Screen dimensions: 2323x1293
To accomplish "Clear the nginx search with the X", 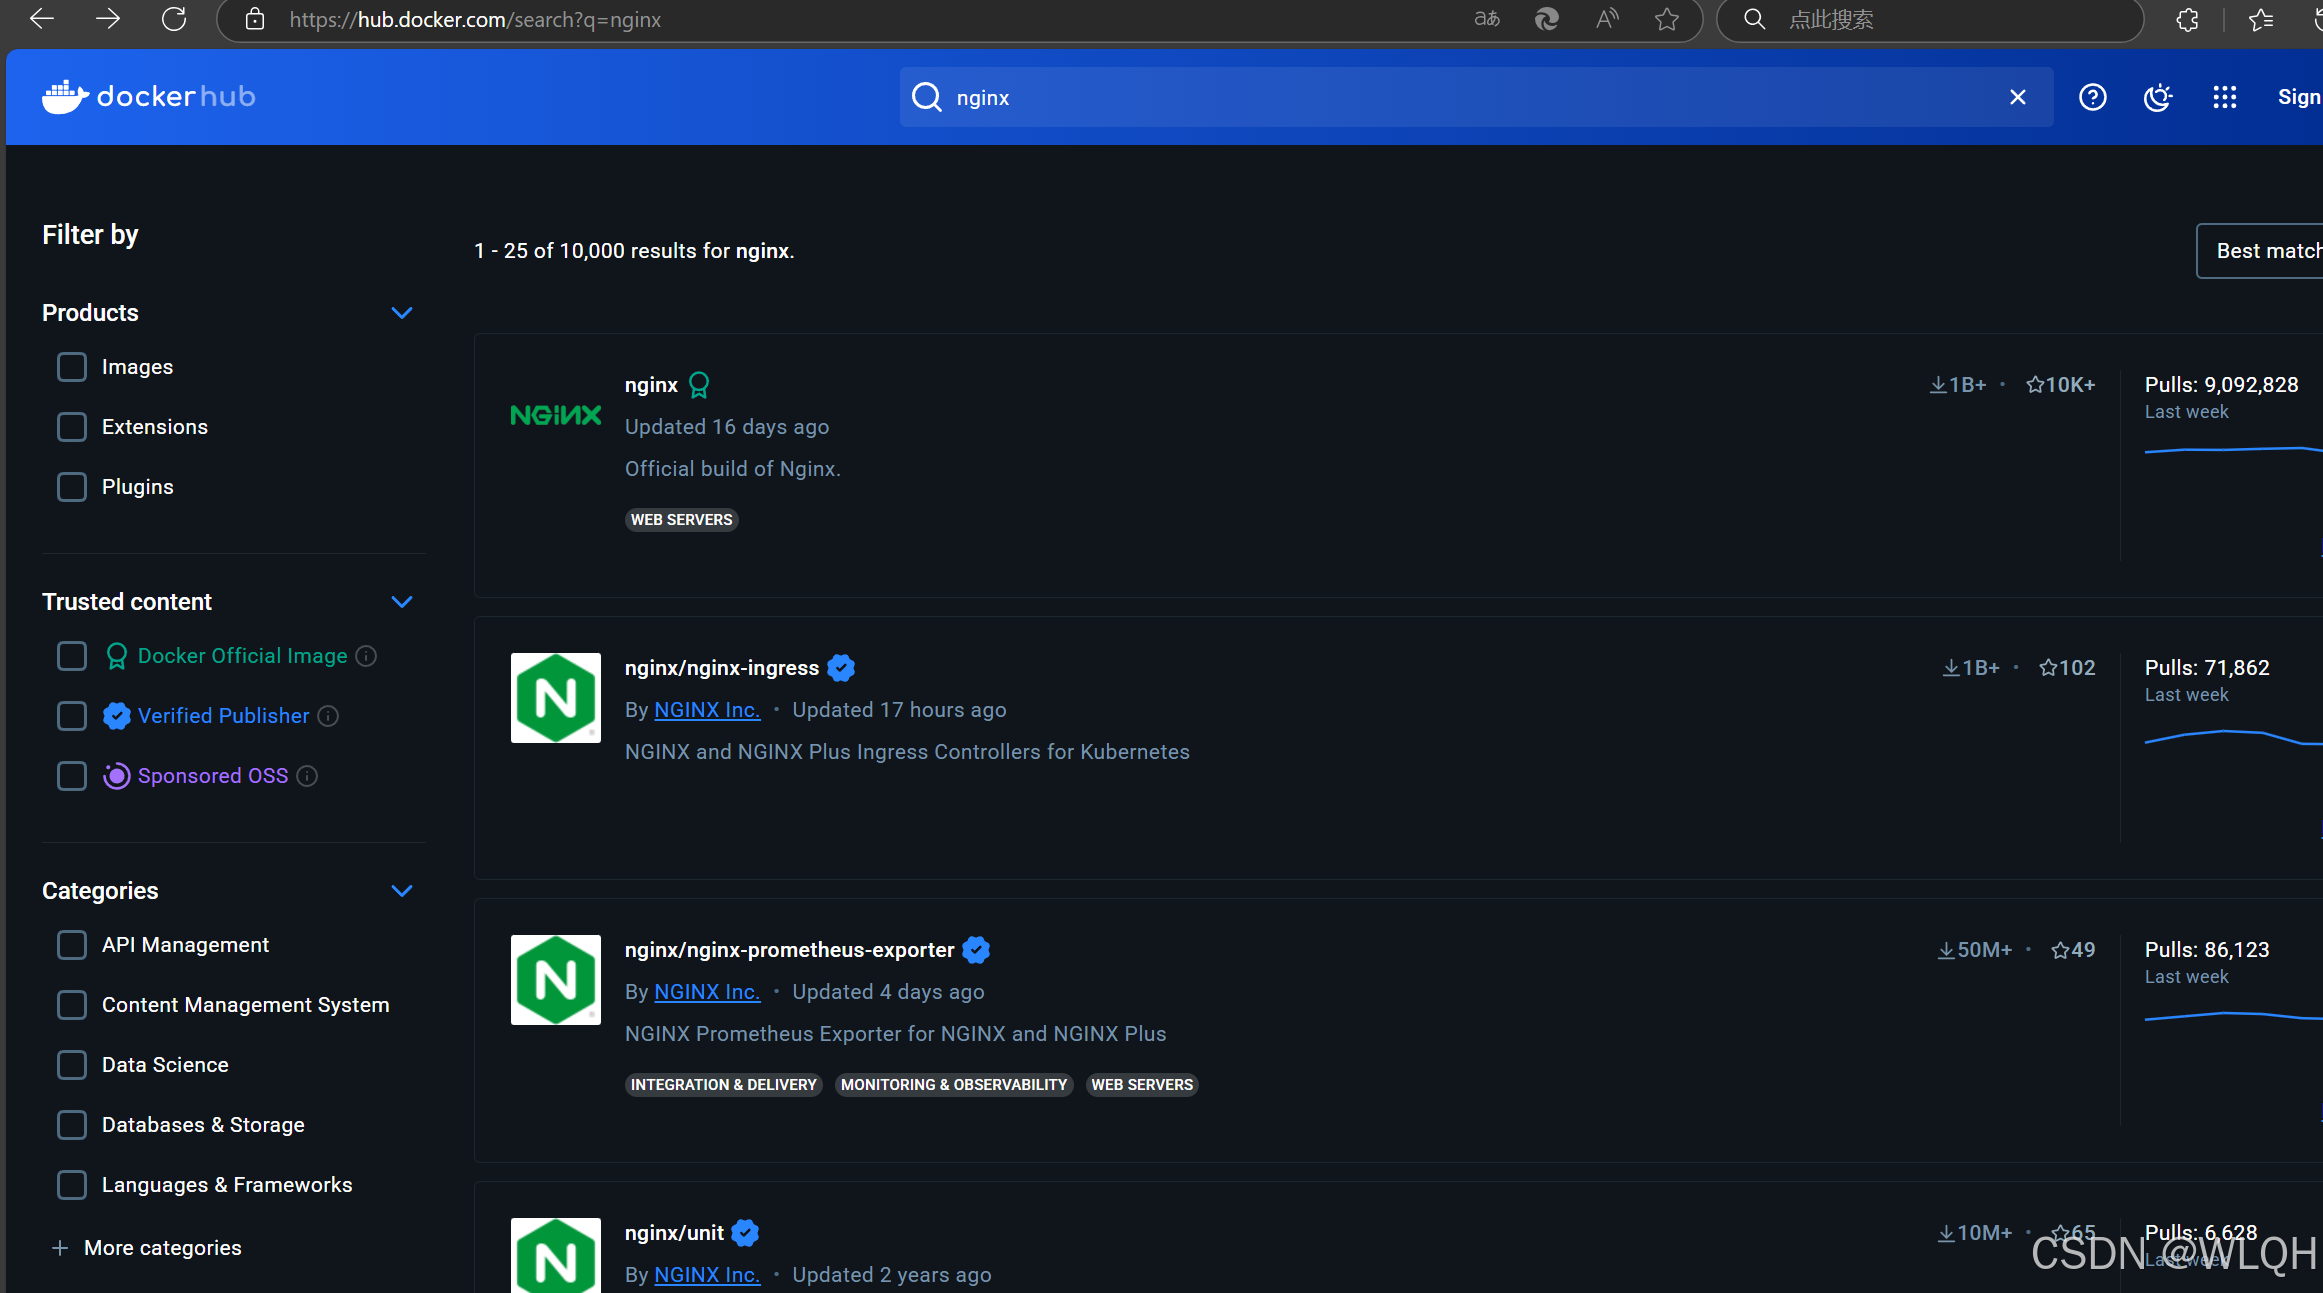I will [x=2017, y=97].
